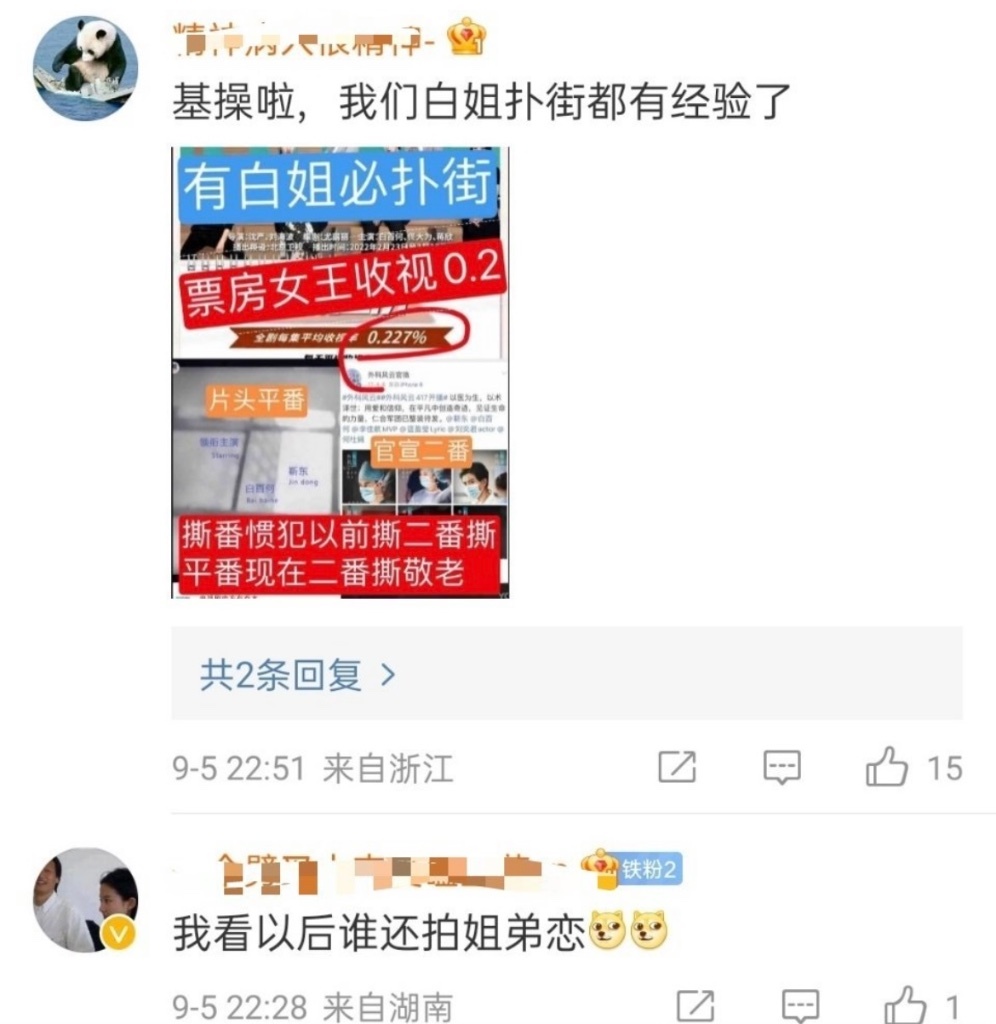Tap the 9-5 22:51 来自浙江 timestamp
This screenshot has width=996, height=1024.
[313, 768]
